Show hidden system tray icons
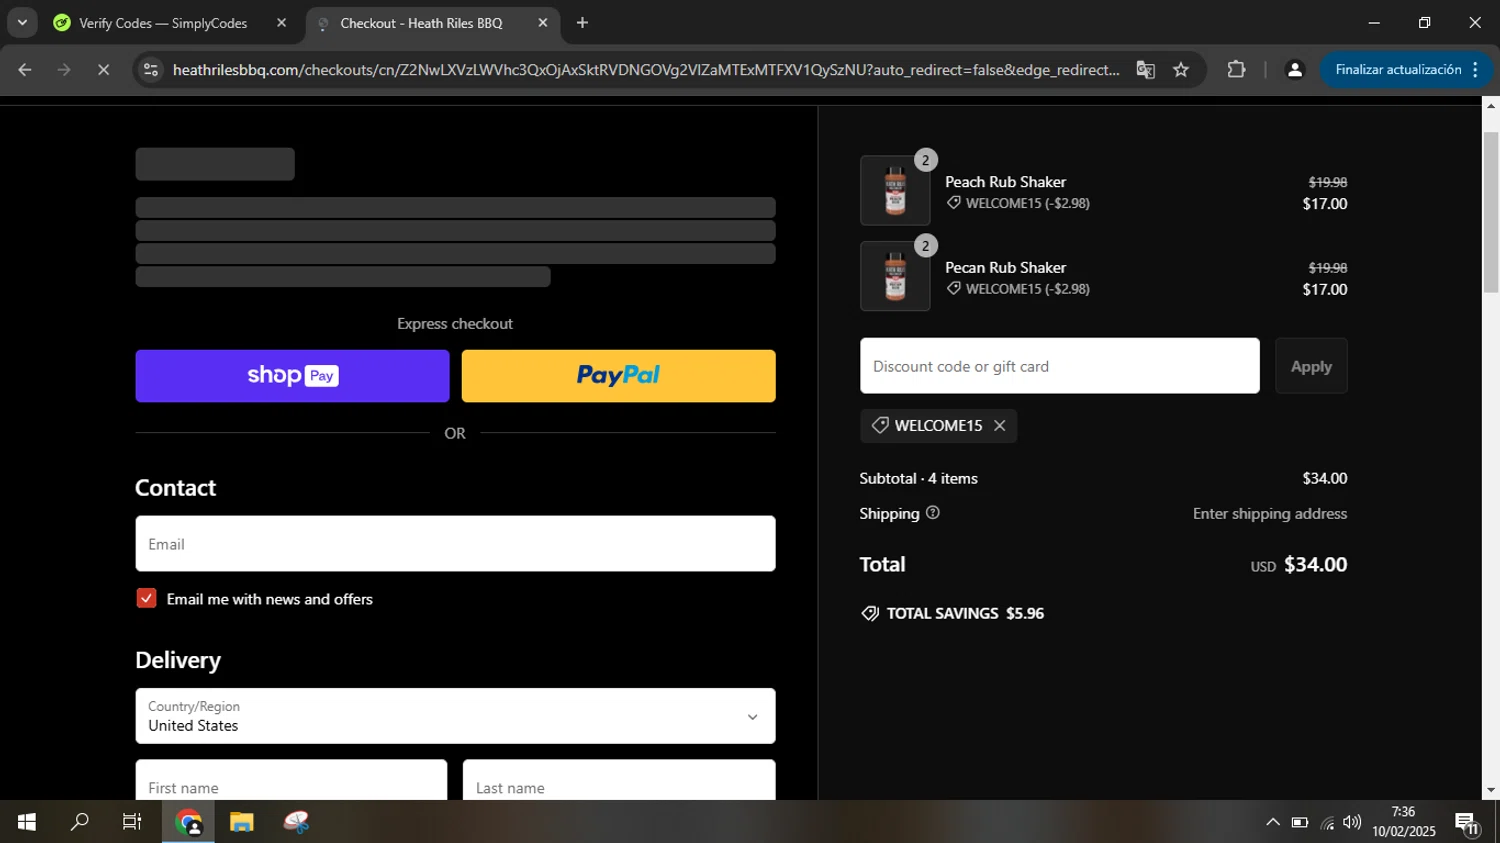 click(x=1272, y=823)
